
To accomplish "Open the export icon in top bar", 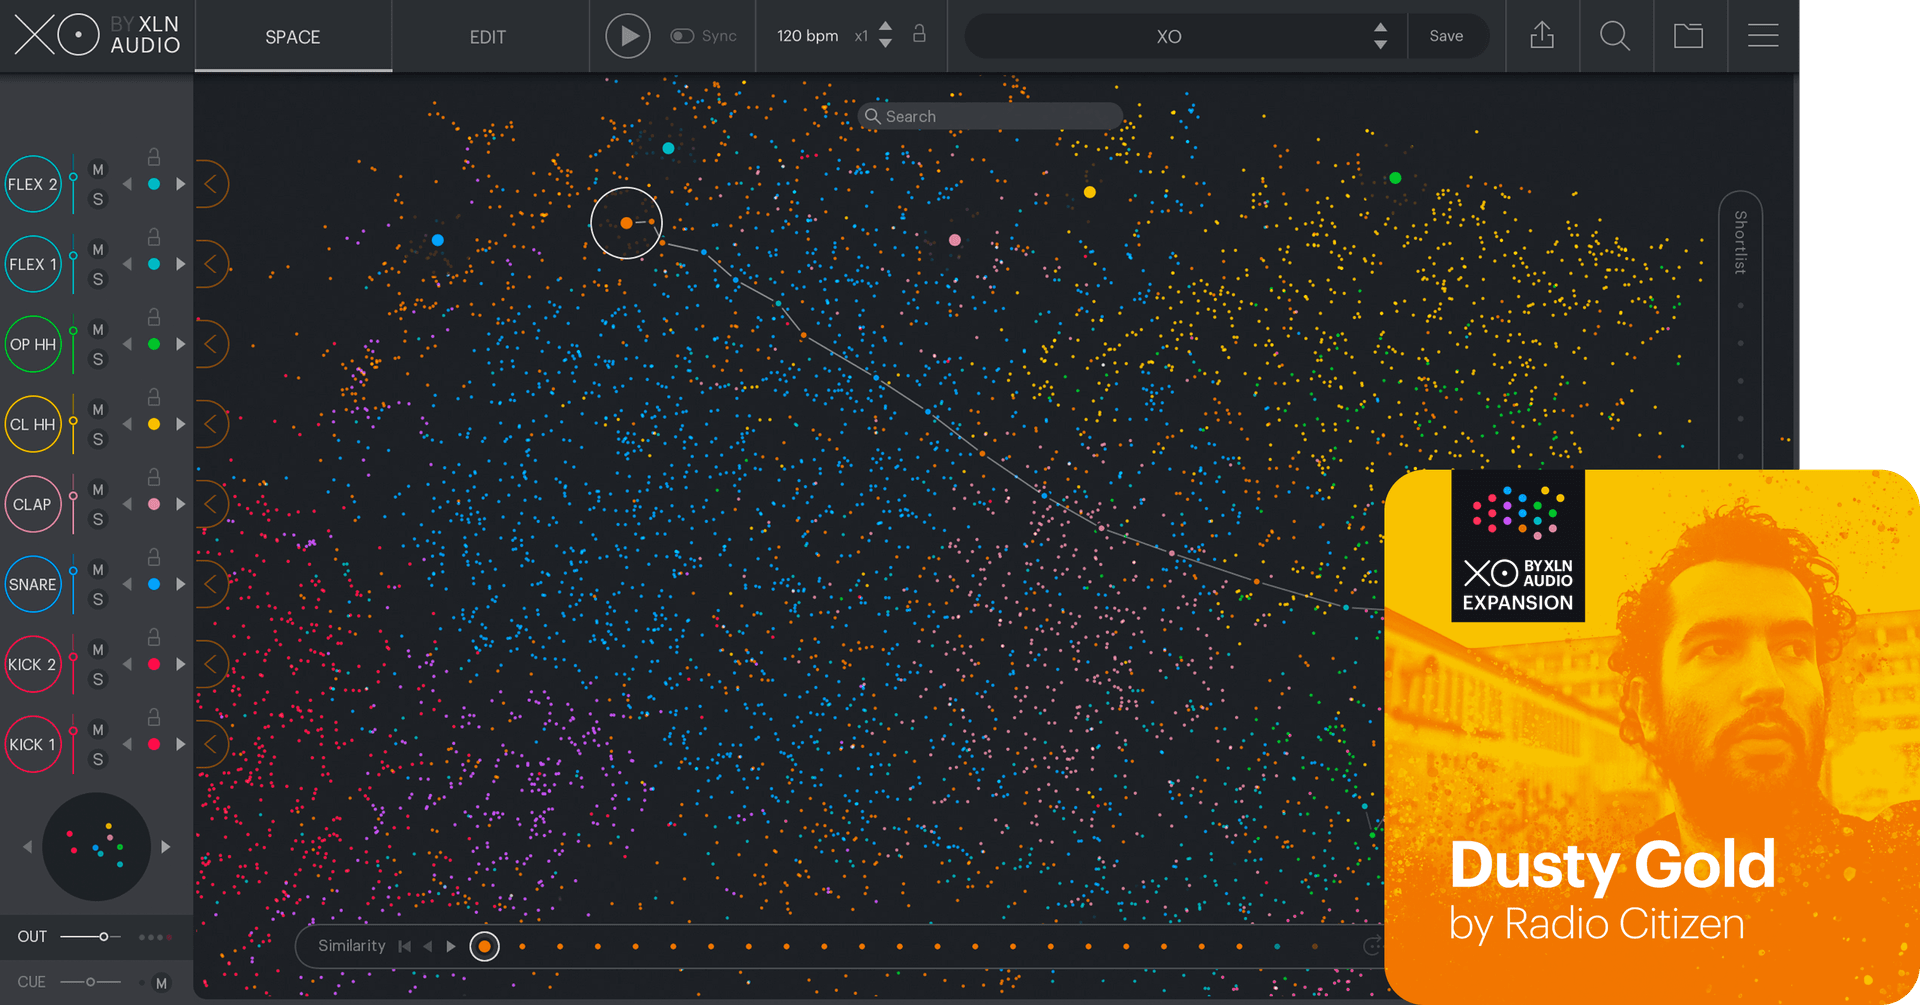I will pyautogui.click(x=1542, y=36).
